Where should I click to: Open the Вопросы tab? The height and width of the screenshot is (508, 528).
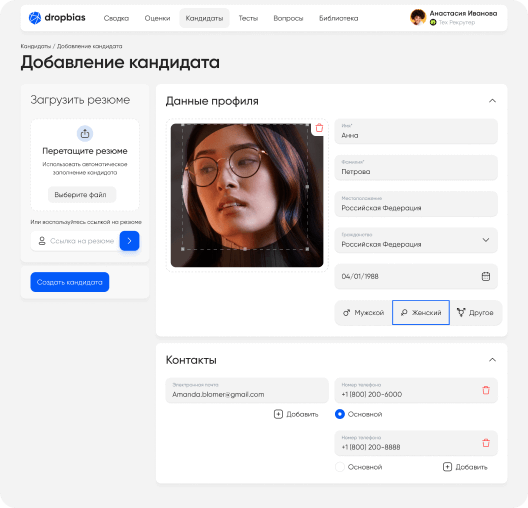click(288, 18)
